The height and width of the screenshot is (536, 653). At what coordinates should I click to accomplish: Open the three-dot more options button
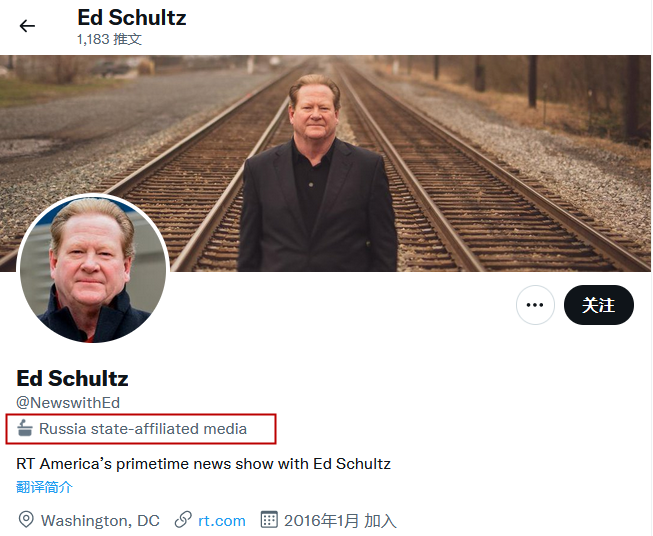click(x=535, y=305)
